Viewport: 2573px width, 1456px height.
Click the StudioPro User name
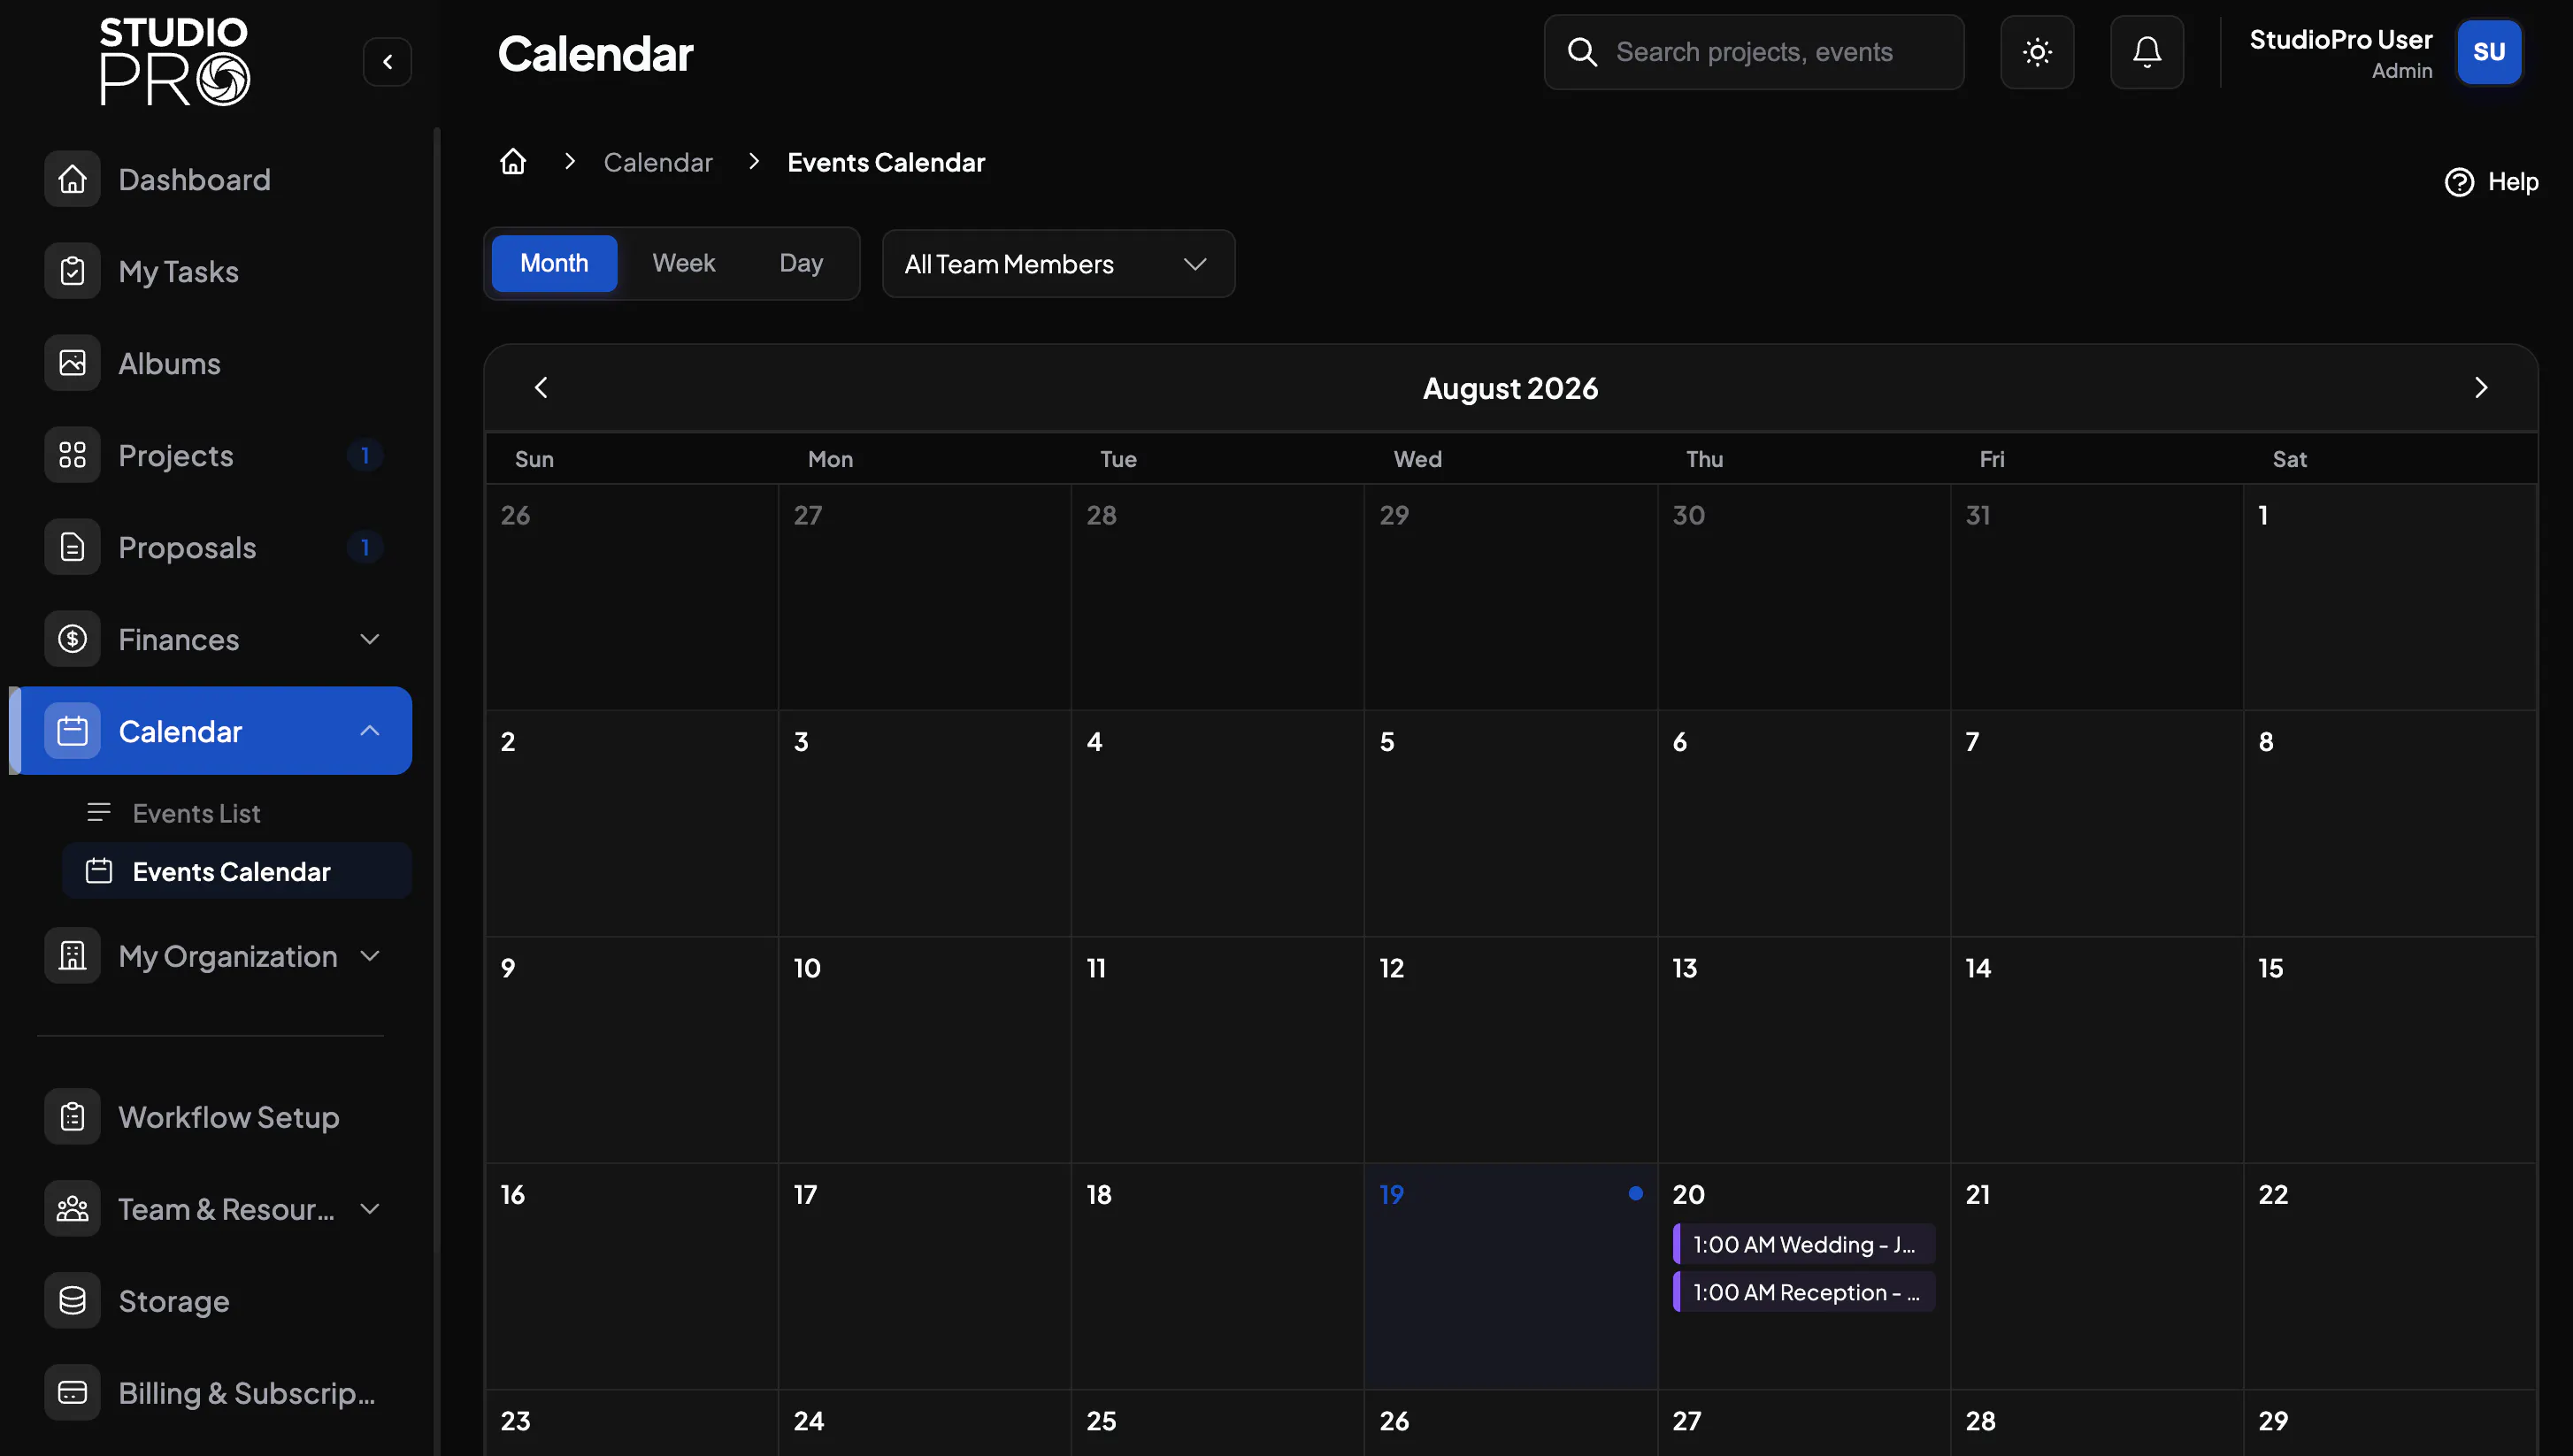pos(2341,40)
